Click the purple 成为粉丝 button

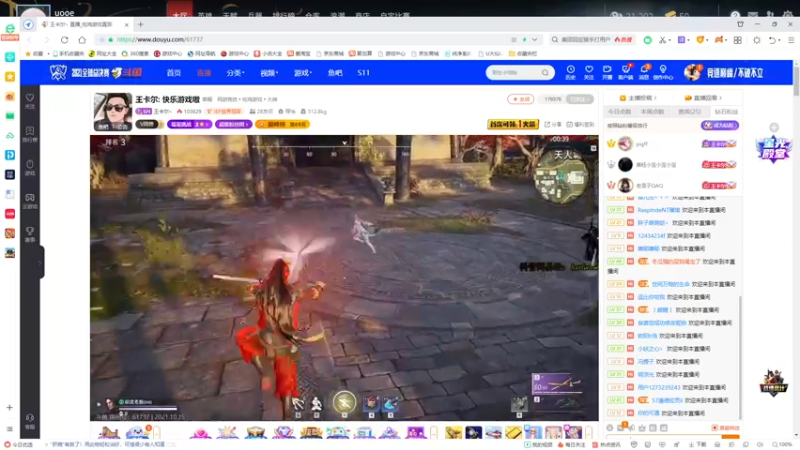point(719,125)
